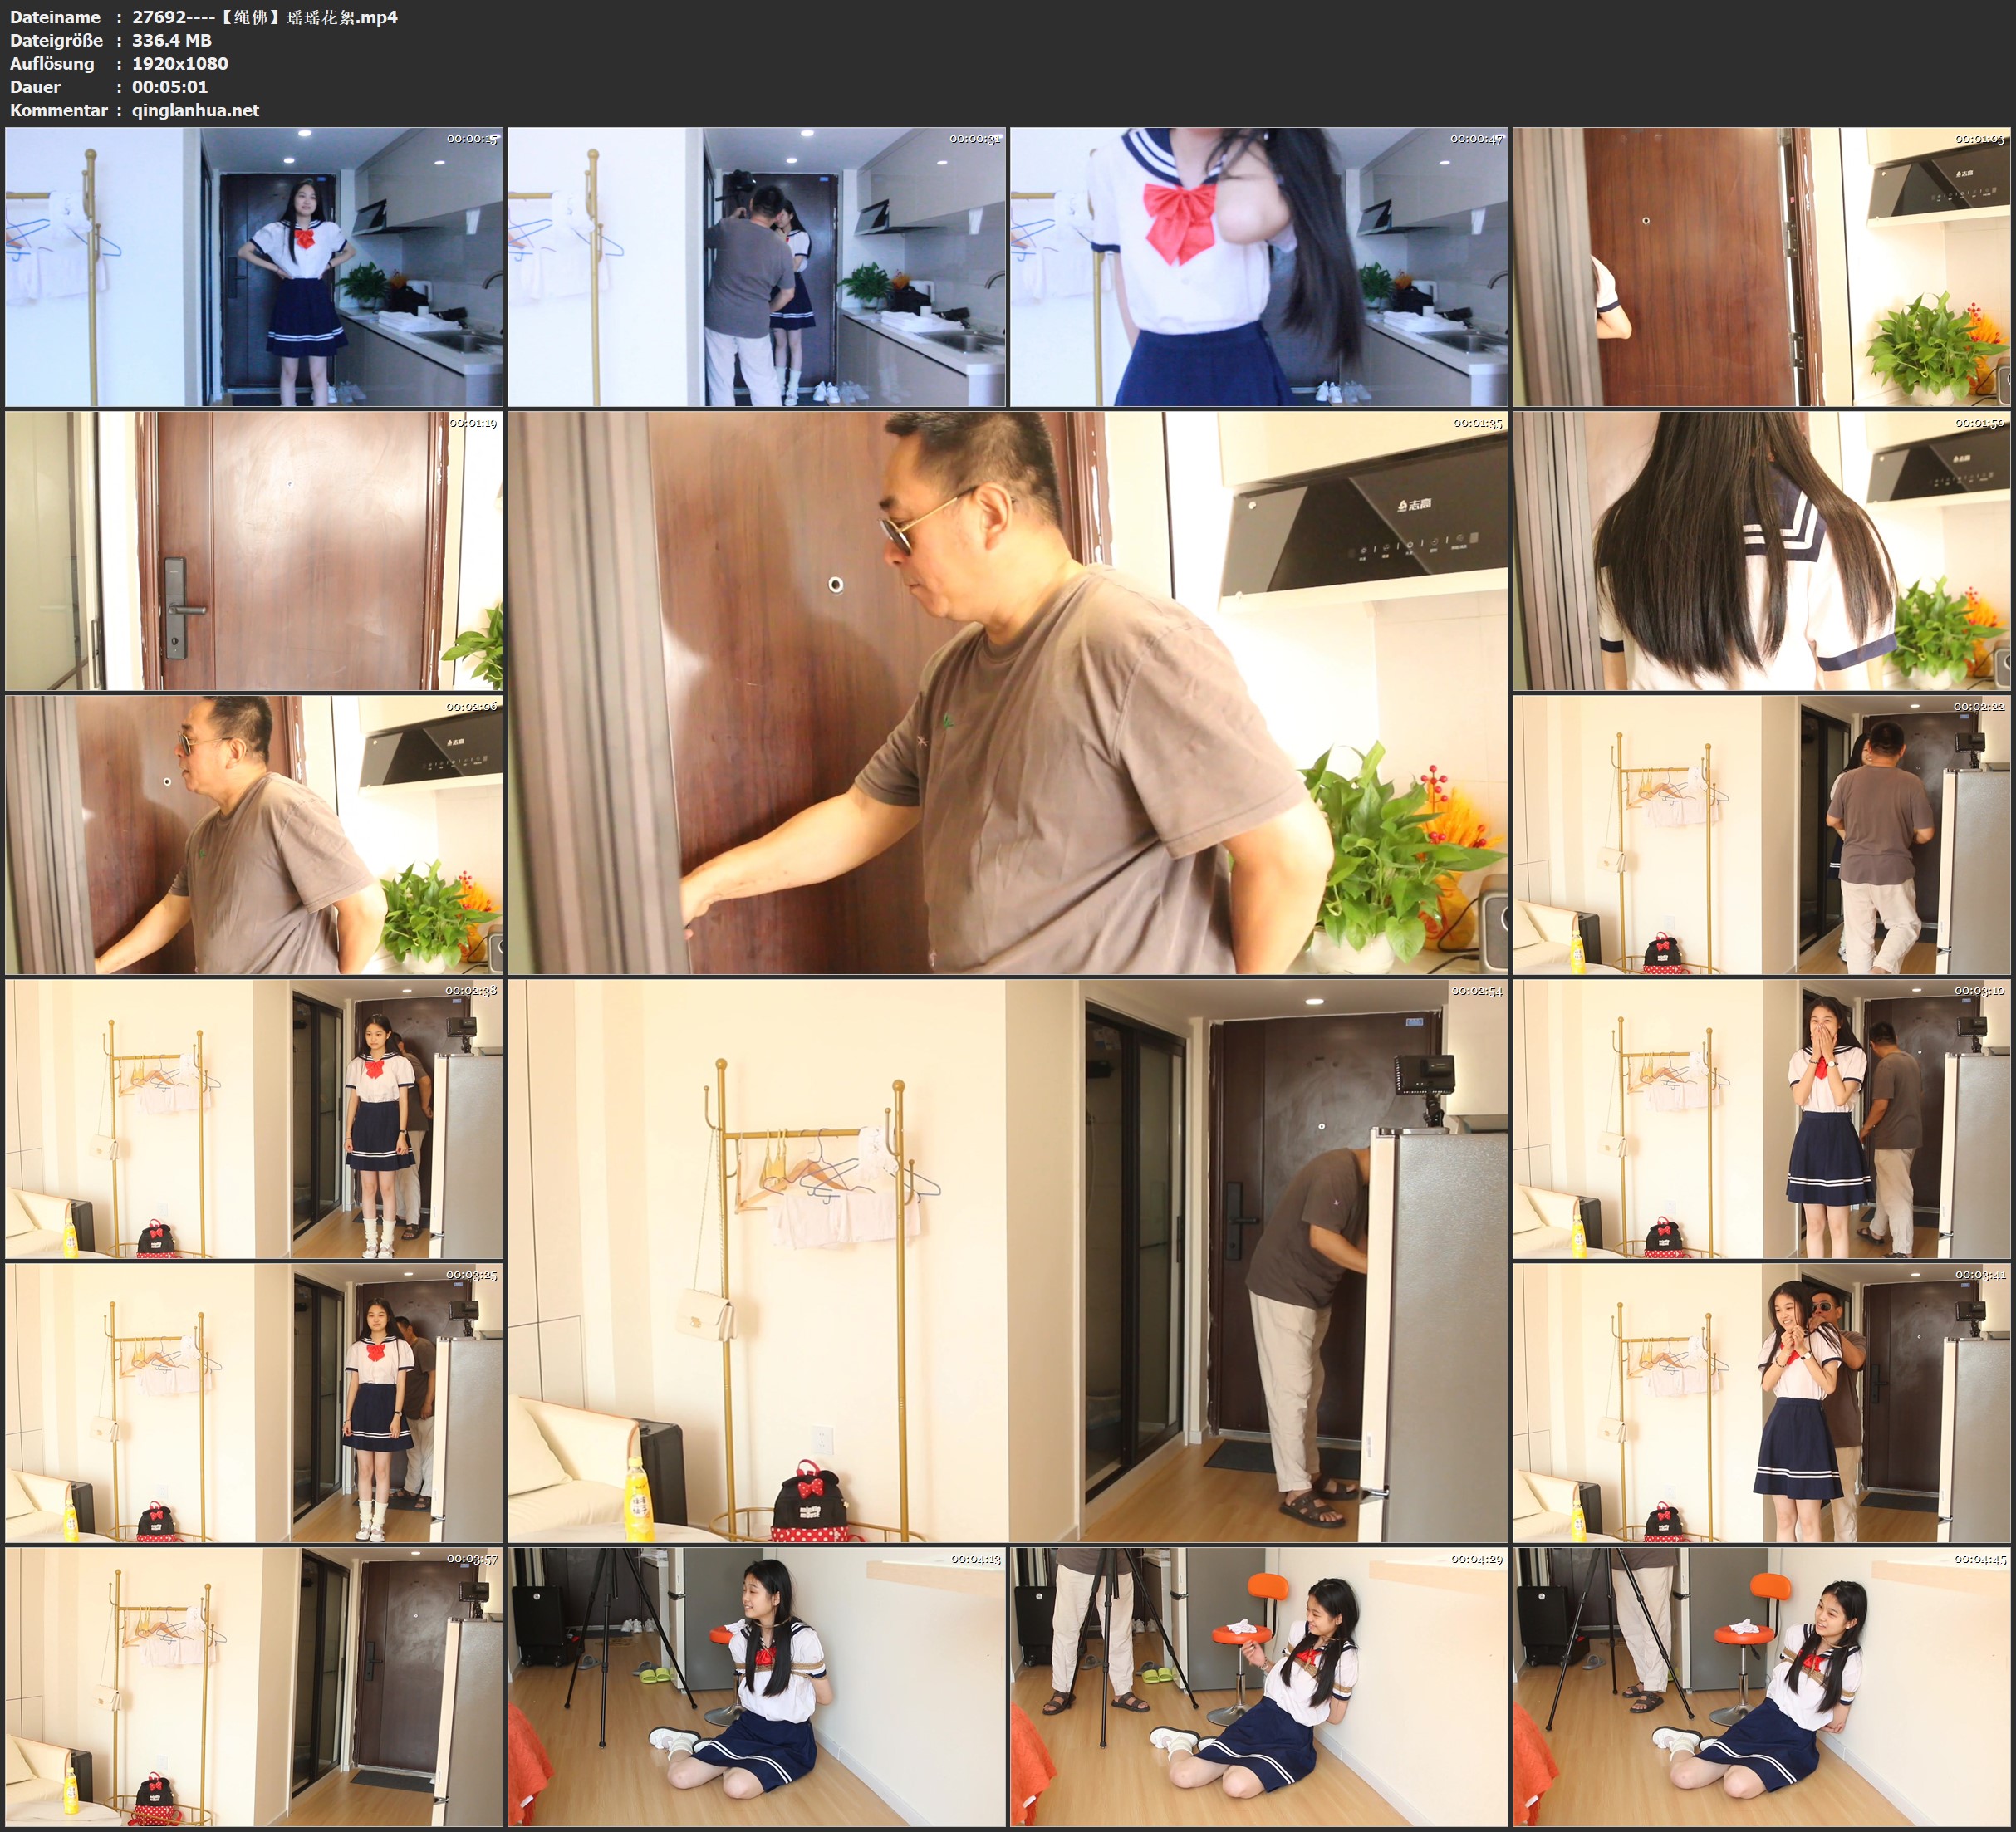The image size is (2016, 1832).
Task: Click the frame at 00:03:10
Action: pos(1762,1119)
